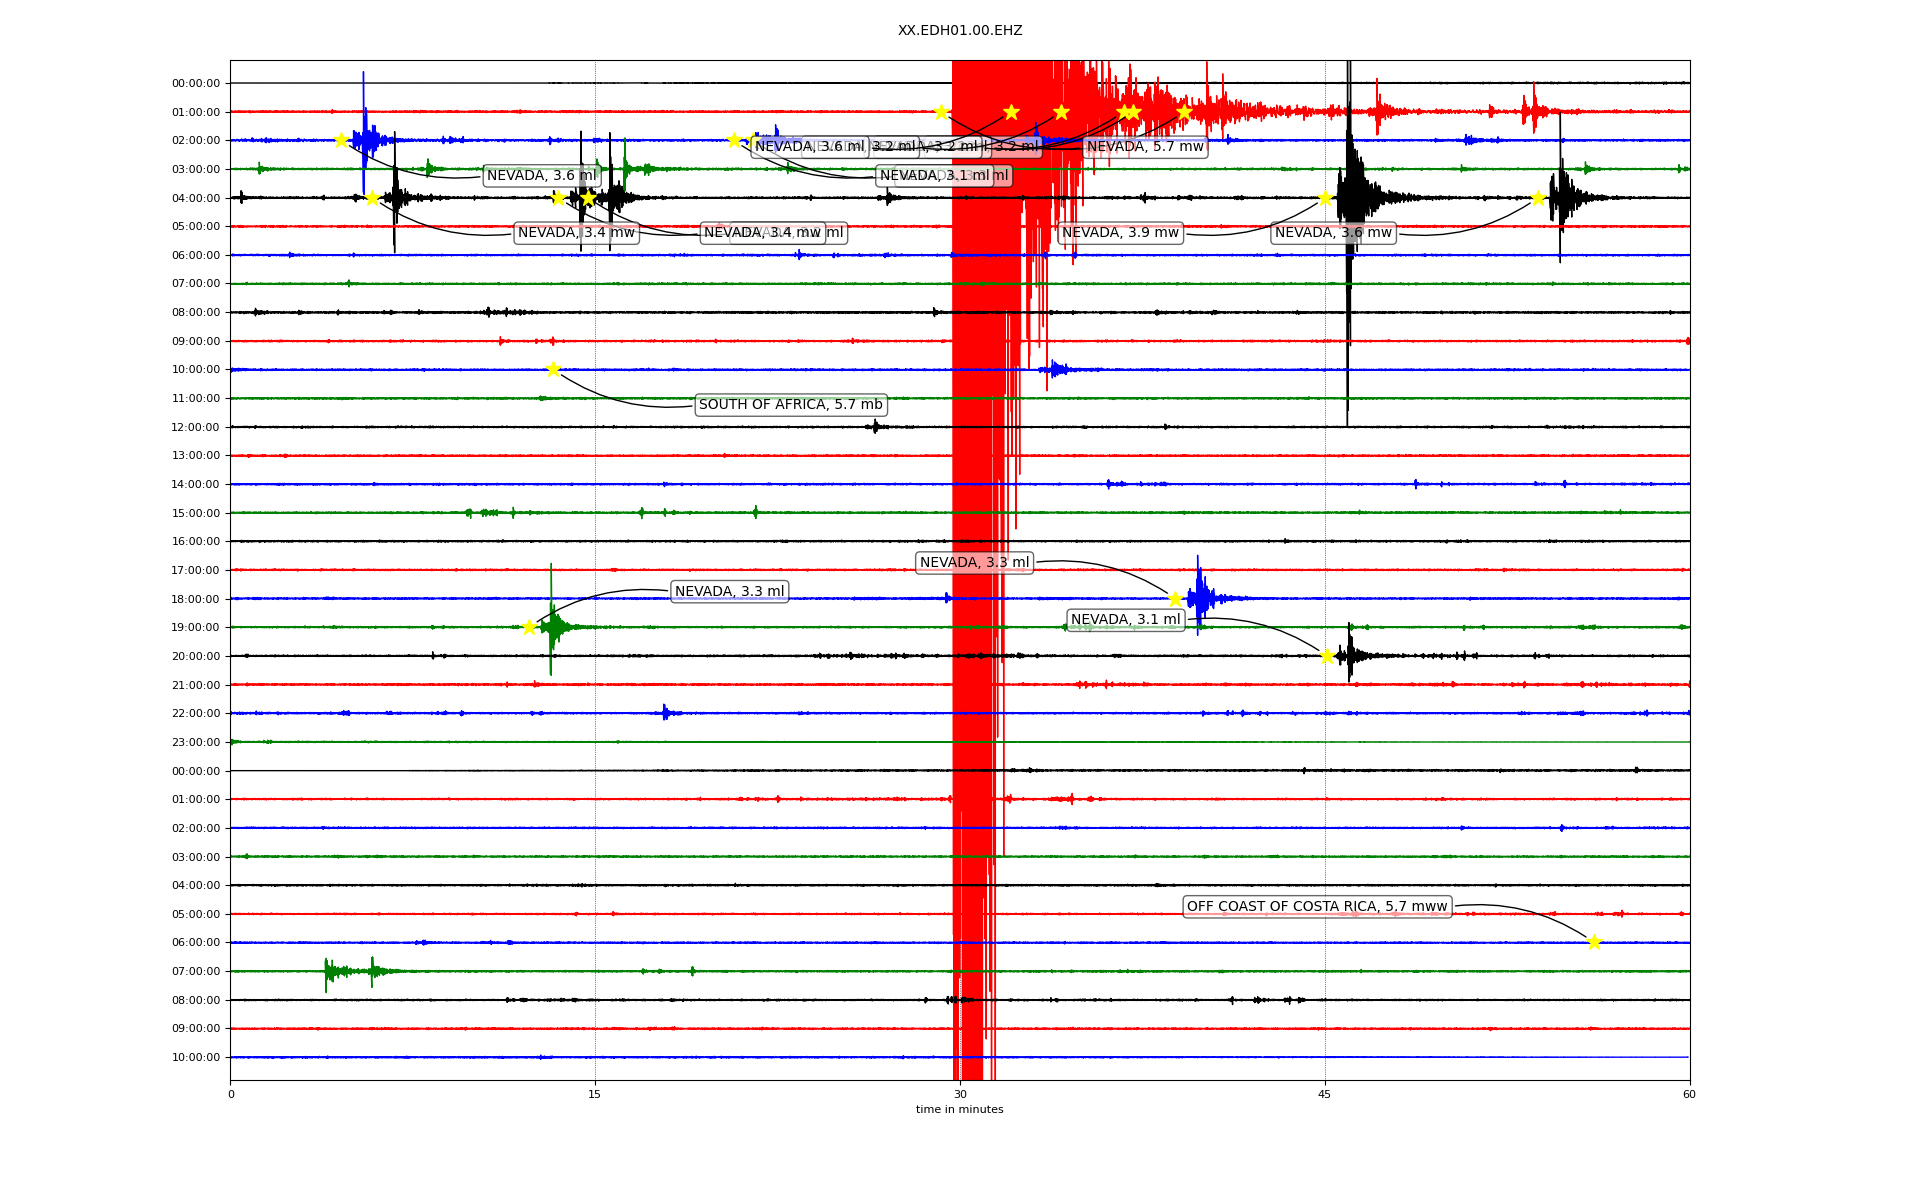This screenshot has height=1200, width=1920.
Task: Click the SOUTH OF AFRICA, 5.7 mb label
Action: [790, 405]
